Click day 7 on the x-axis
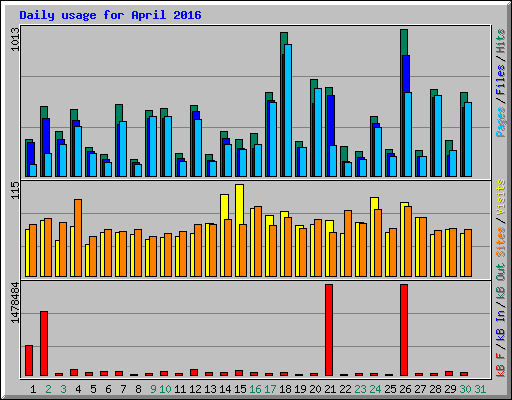The width and height of the screenshot is (512, 400). pos(123,389)
